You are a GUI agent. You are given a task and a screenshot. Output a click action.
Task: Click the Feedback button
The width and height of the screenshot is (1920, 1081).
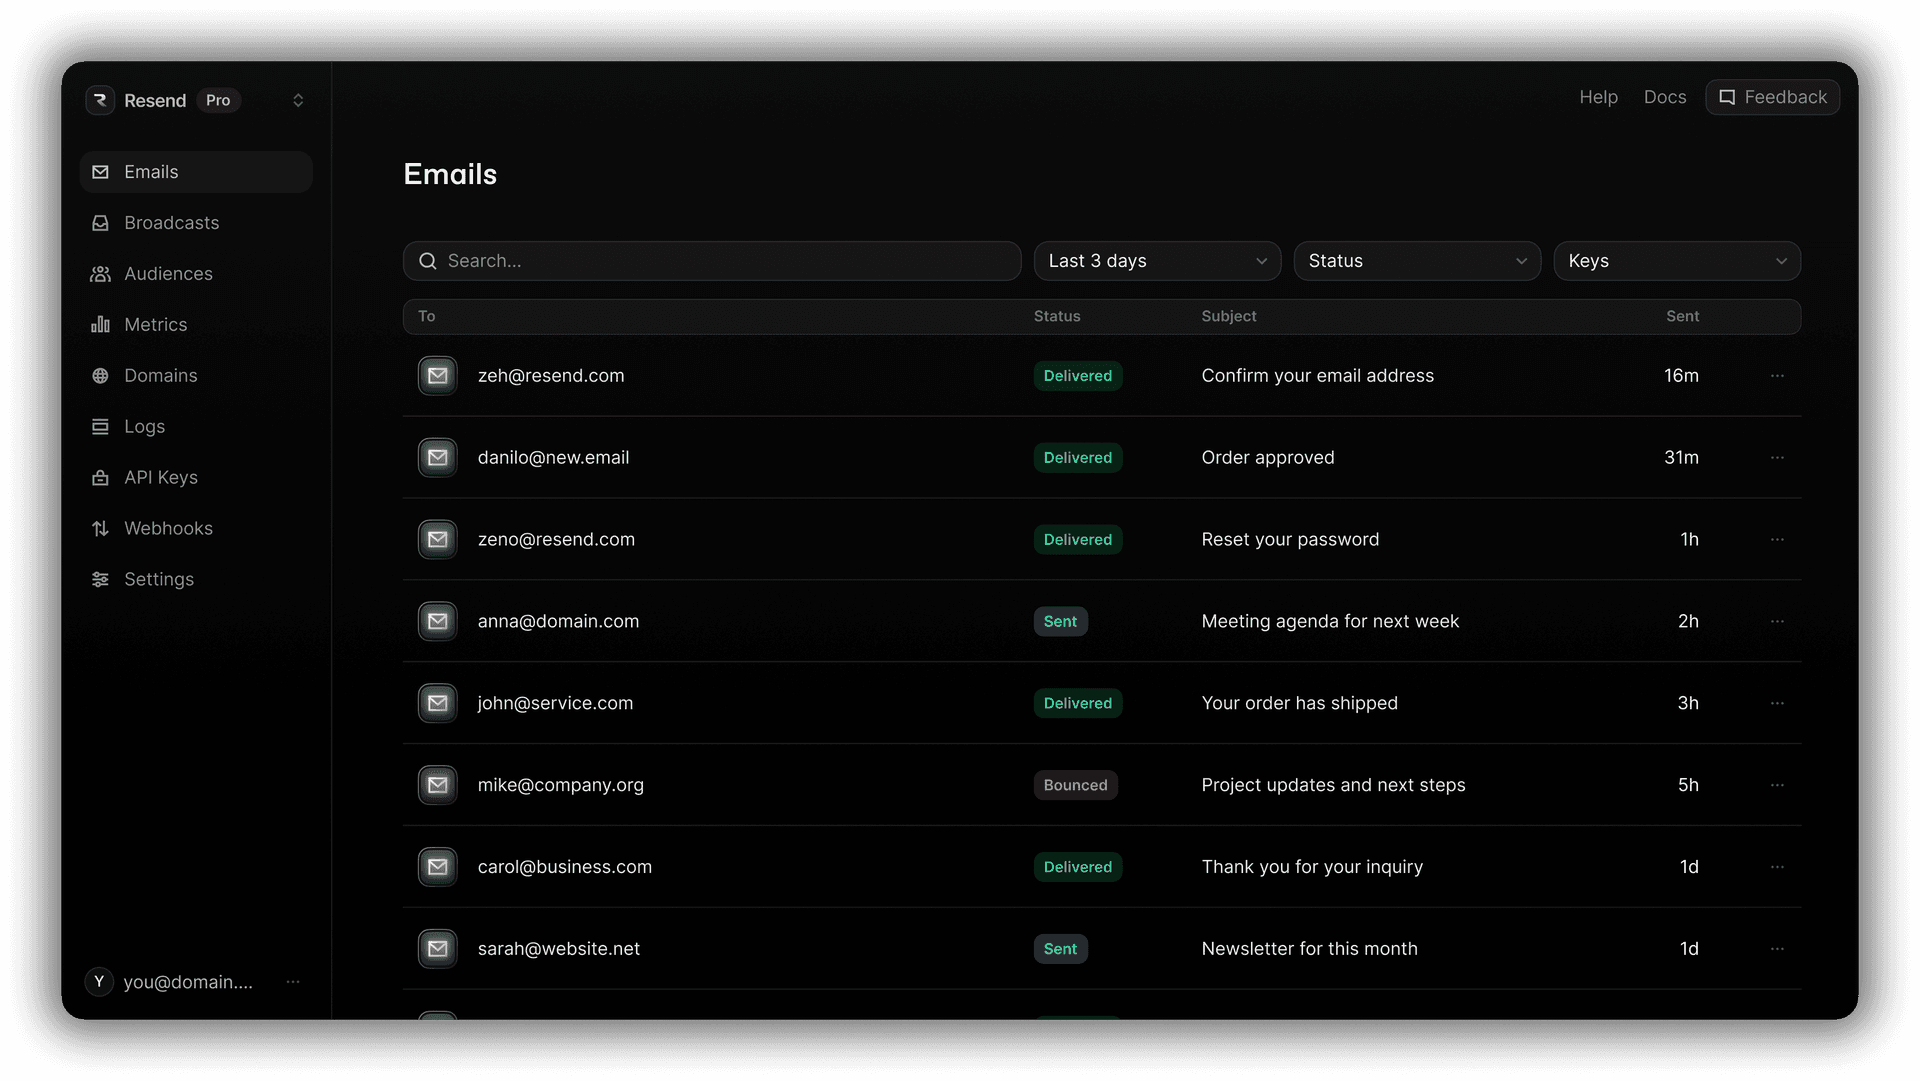click(x=1772, y=97)
